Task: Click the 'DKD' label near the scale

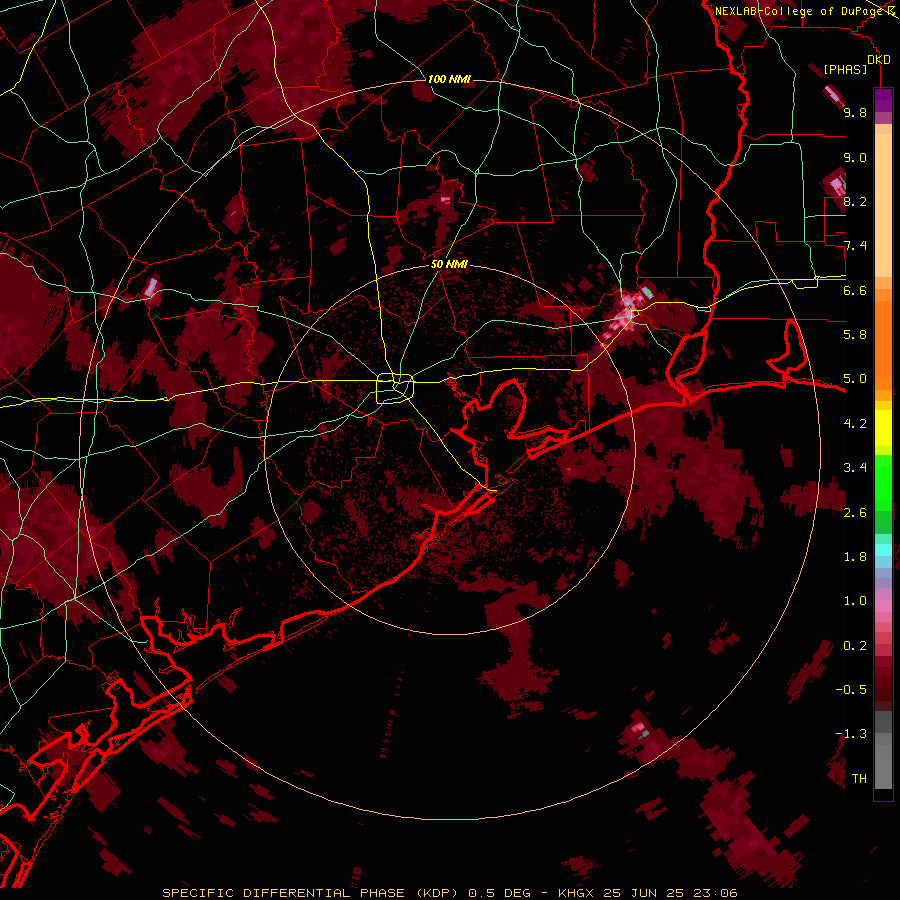Action: click(x=879, y=60)
